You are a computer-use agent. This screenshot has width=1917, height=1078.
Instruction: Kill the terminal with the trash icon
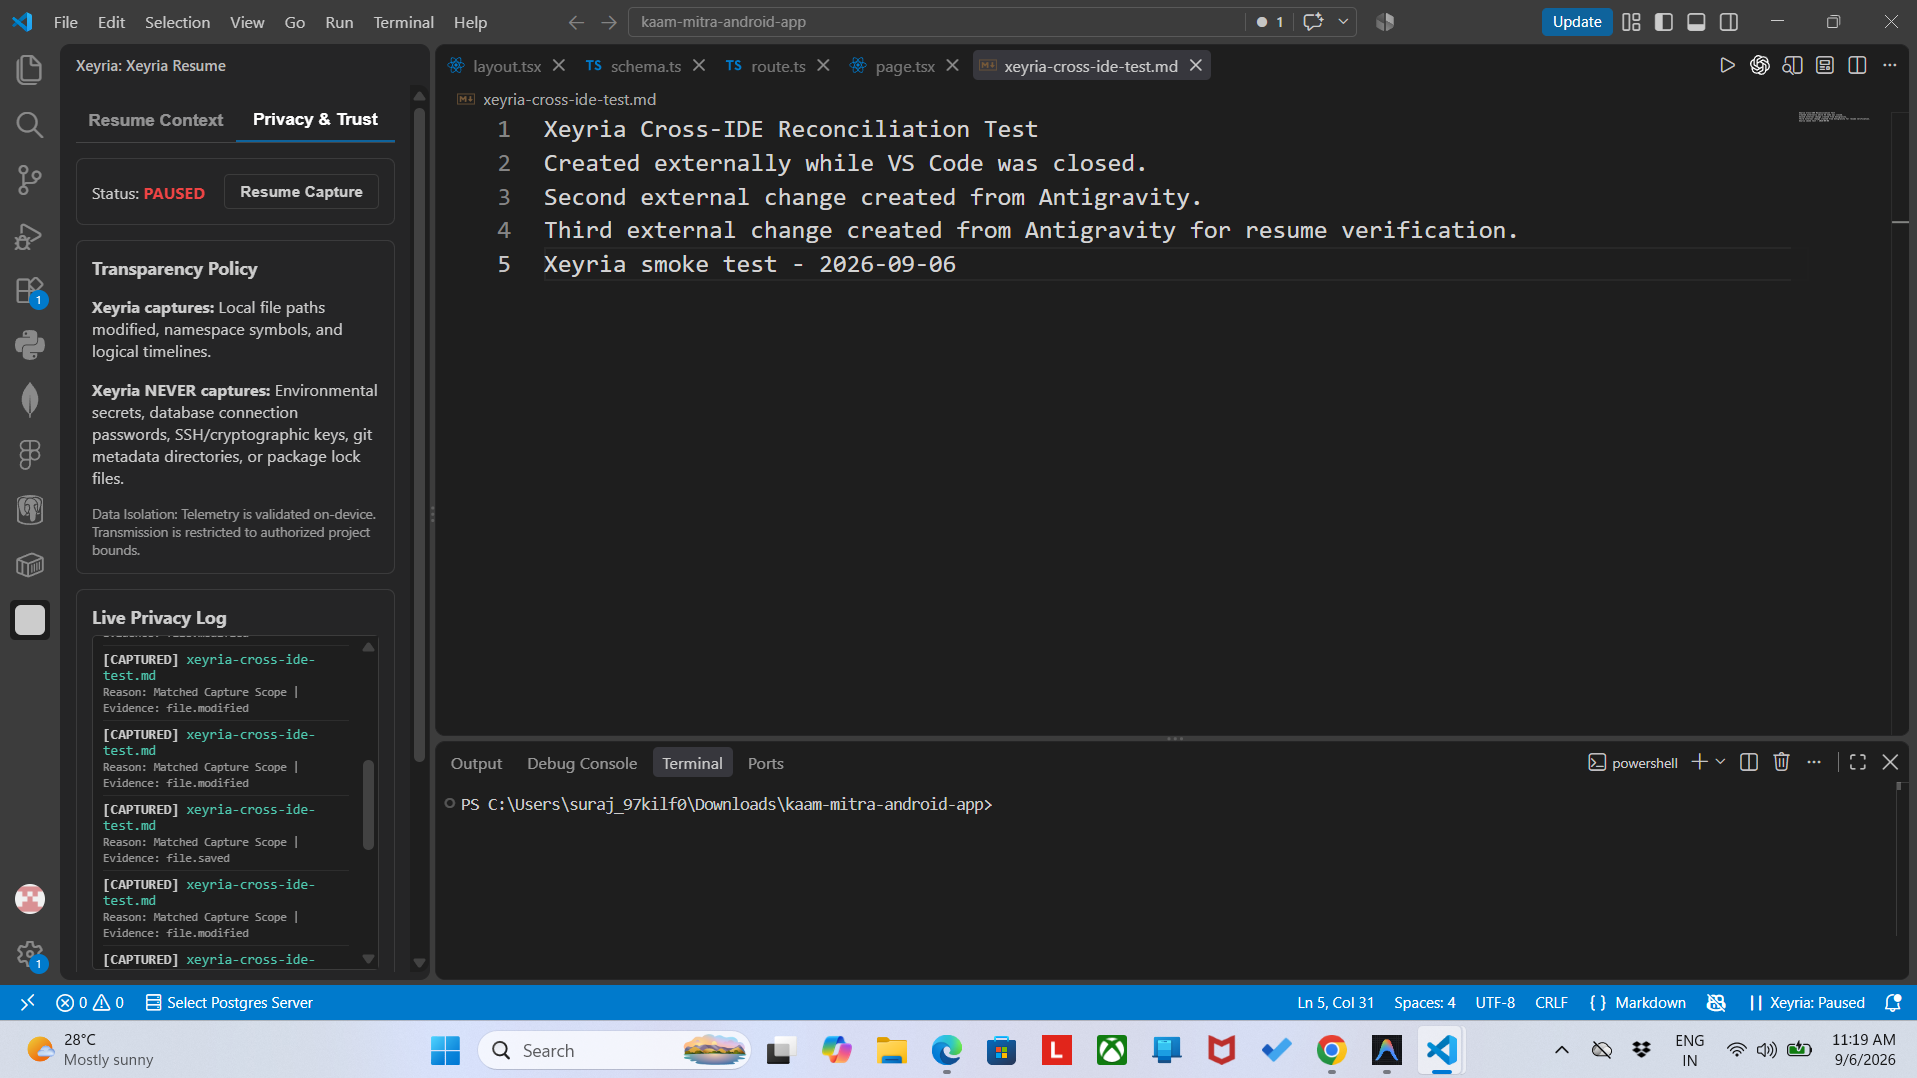pyautogui.click(x=1781, y=762)
